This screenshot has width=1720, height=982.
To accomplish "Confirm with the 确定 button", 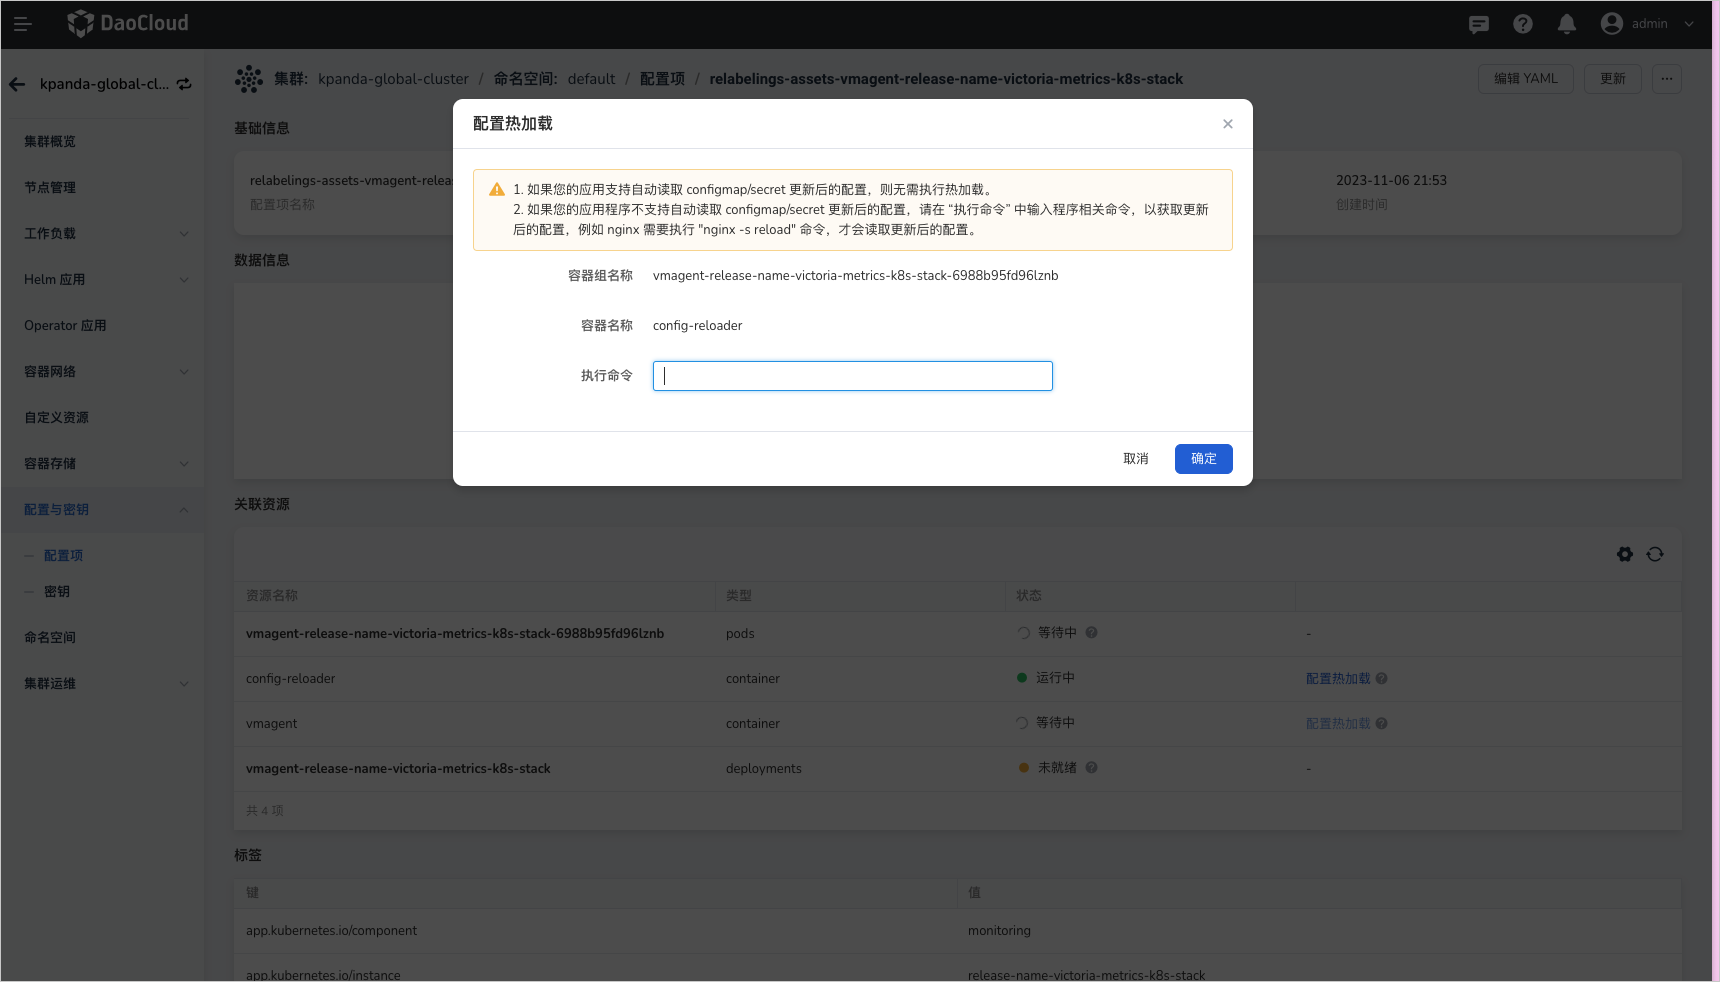I will pos(1204,459).
